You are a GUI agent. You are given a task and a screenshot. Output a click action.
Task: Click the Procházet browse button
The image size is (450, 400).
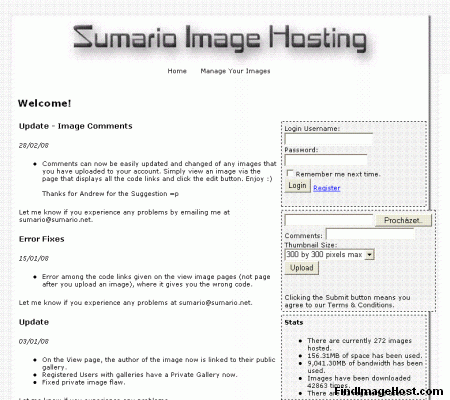[403, 220]
